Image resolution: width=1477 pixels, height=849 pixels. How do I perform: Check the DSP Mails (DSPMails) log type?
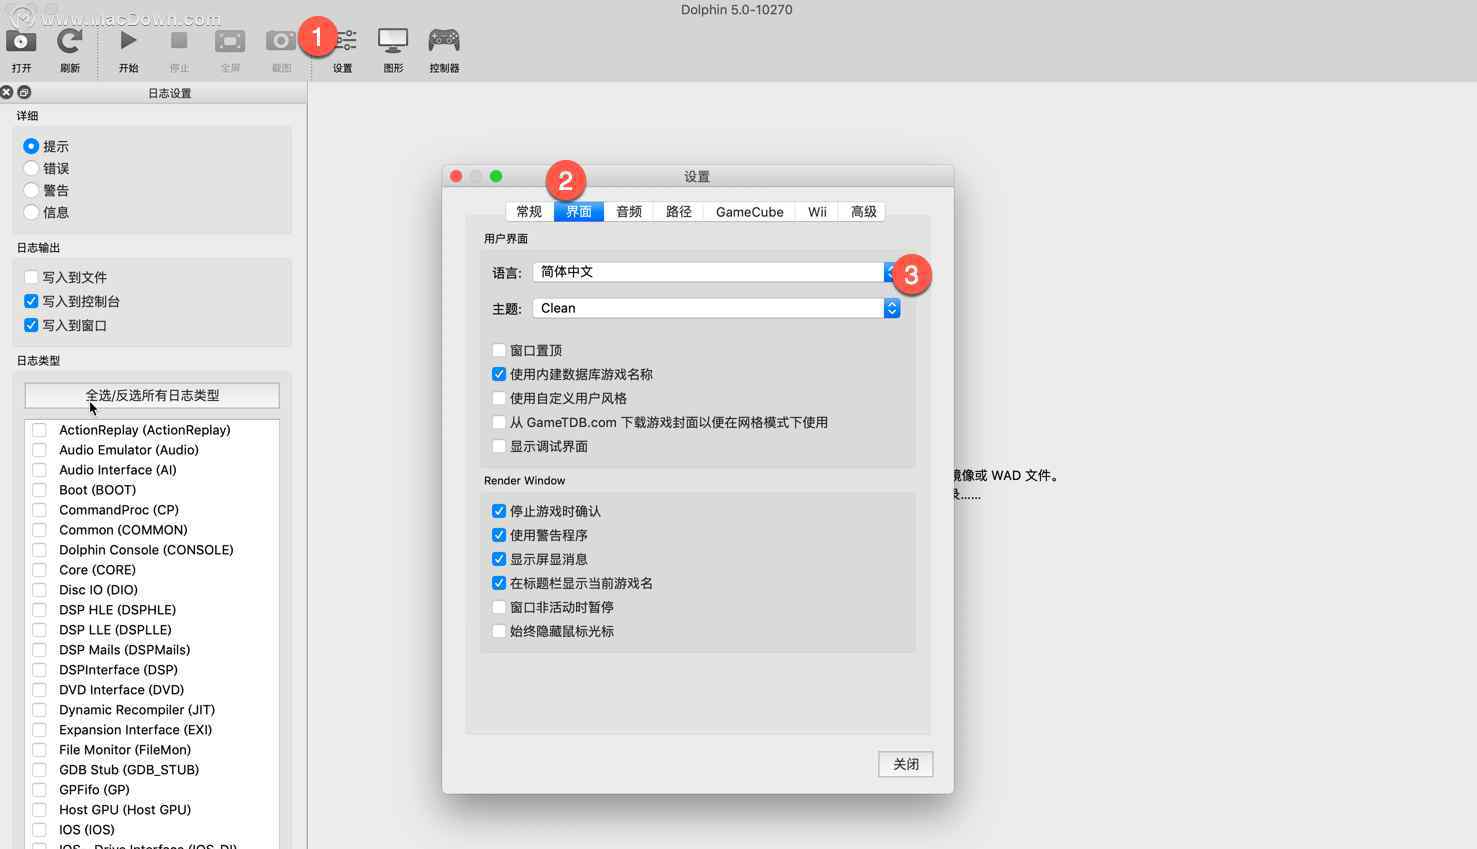(x=39, y=650)
